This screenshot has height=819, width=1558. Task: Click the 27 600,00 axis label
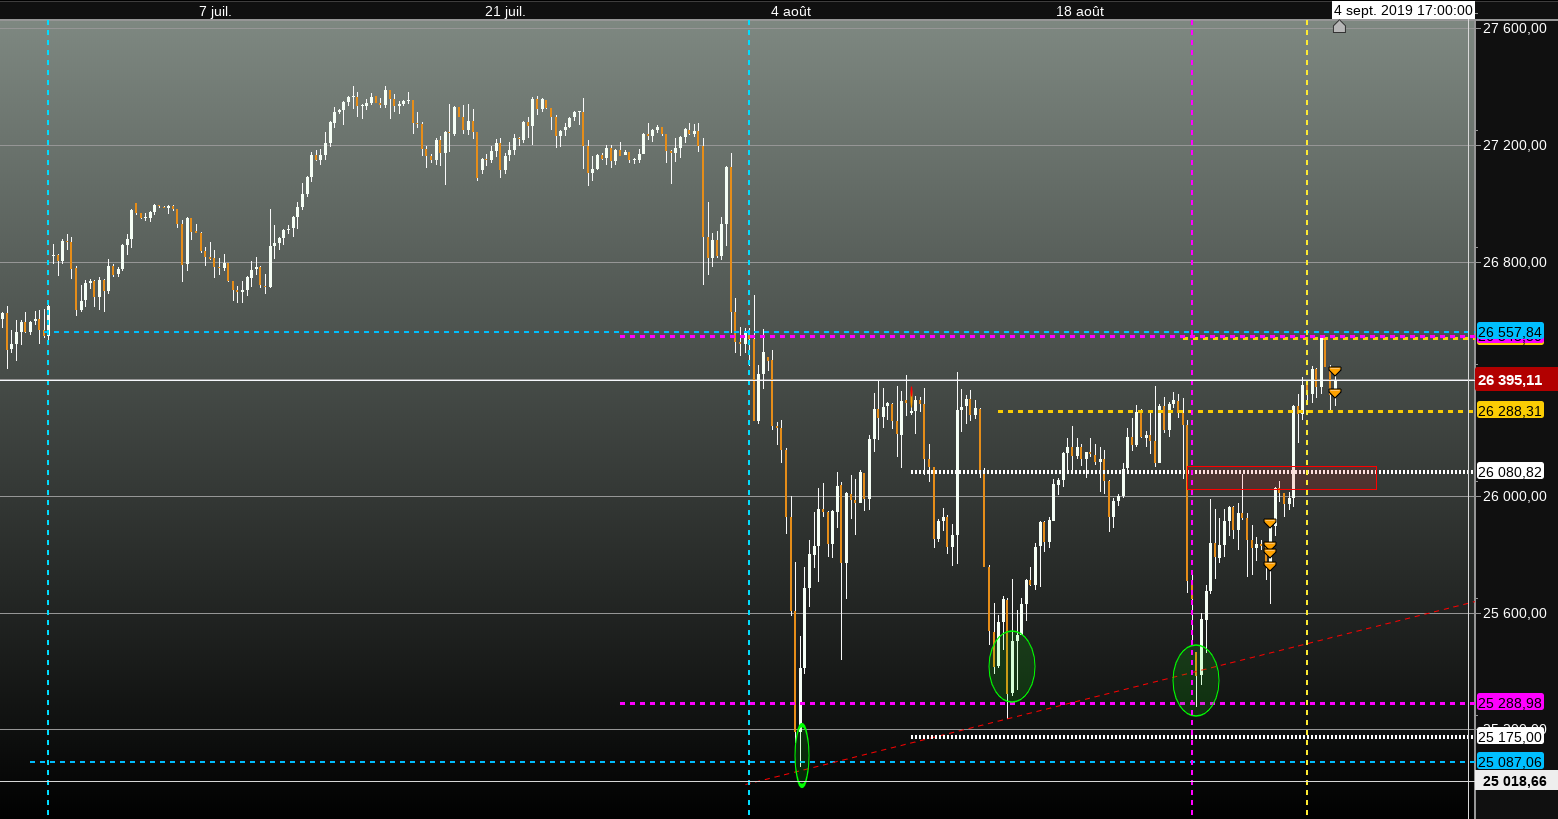pyautogui.click(x=1514, y=28)
